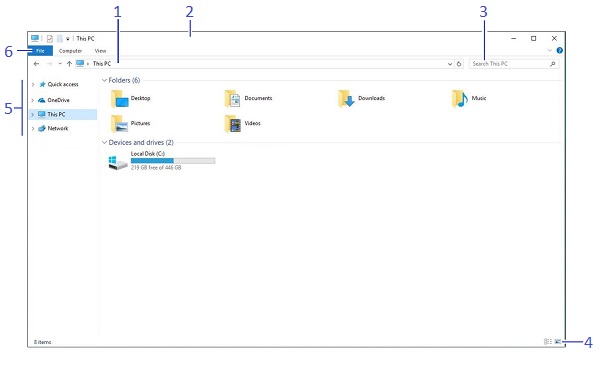The width and height of the screenshot is (600, 370).
Task: Click the free space text under Local Disk
Action: (x=156, y=168)
